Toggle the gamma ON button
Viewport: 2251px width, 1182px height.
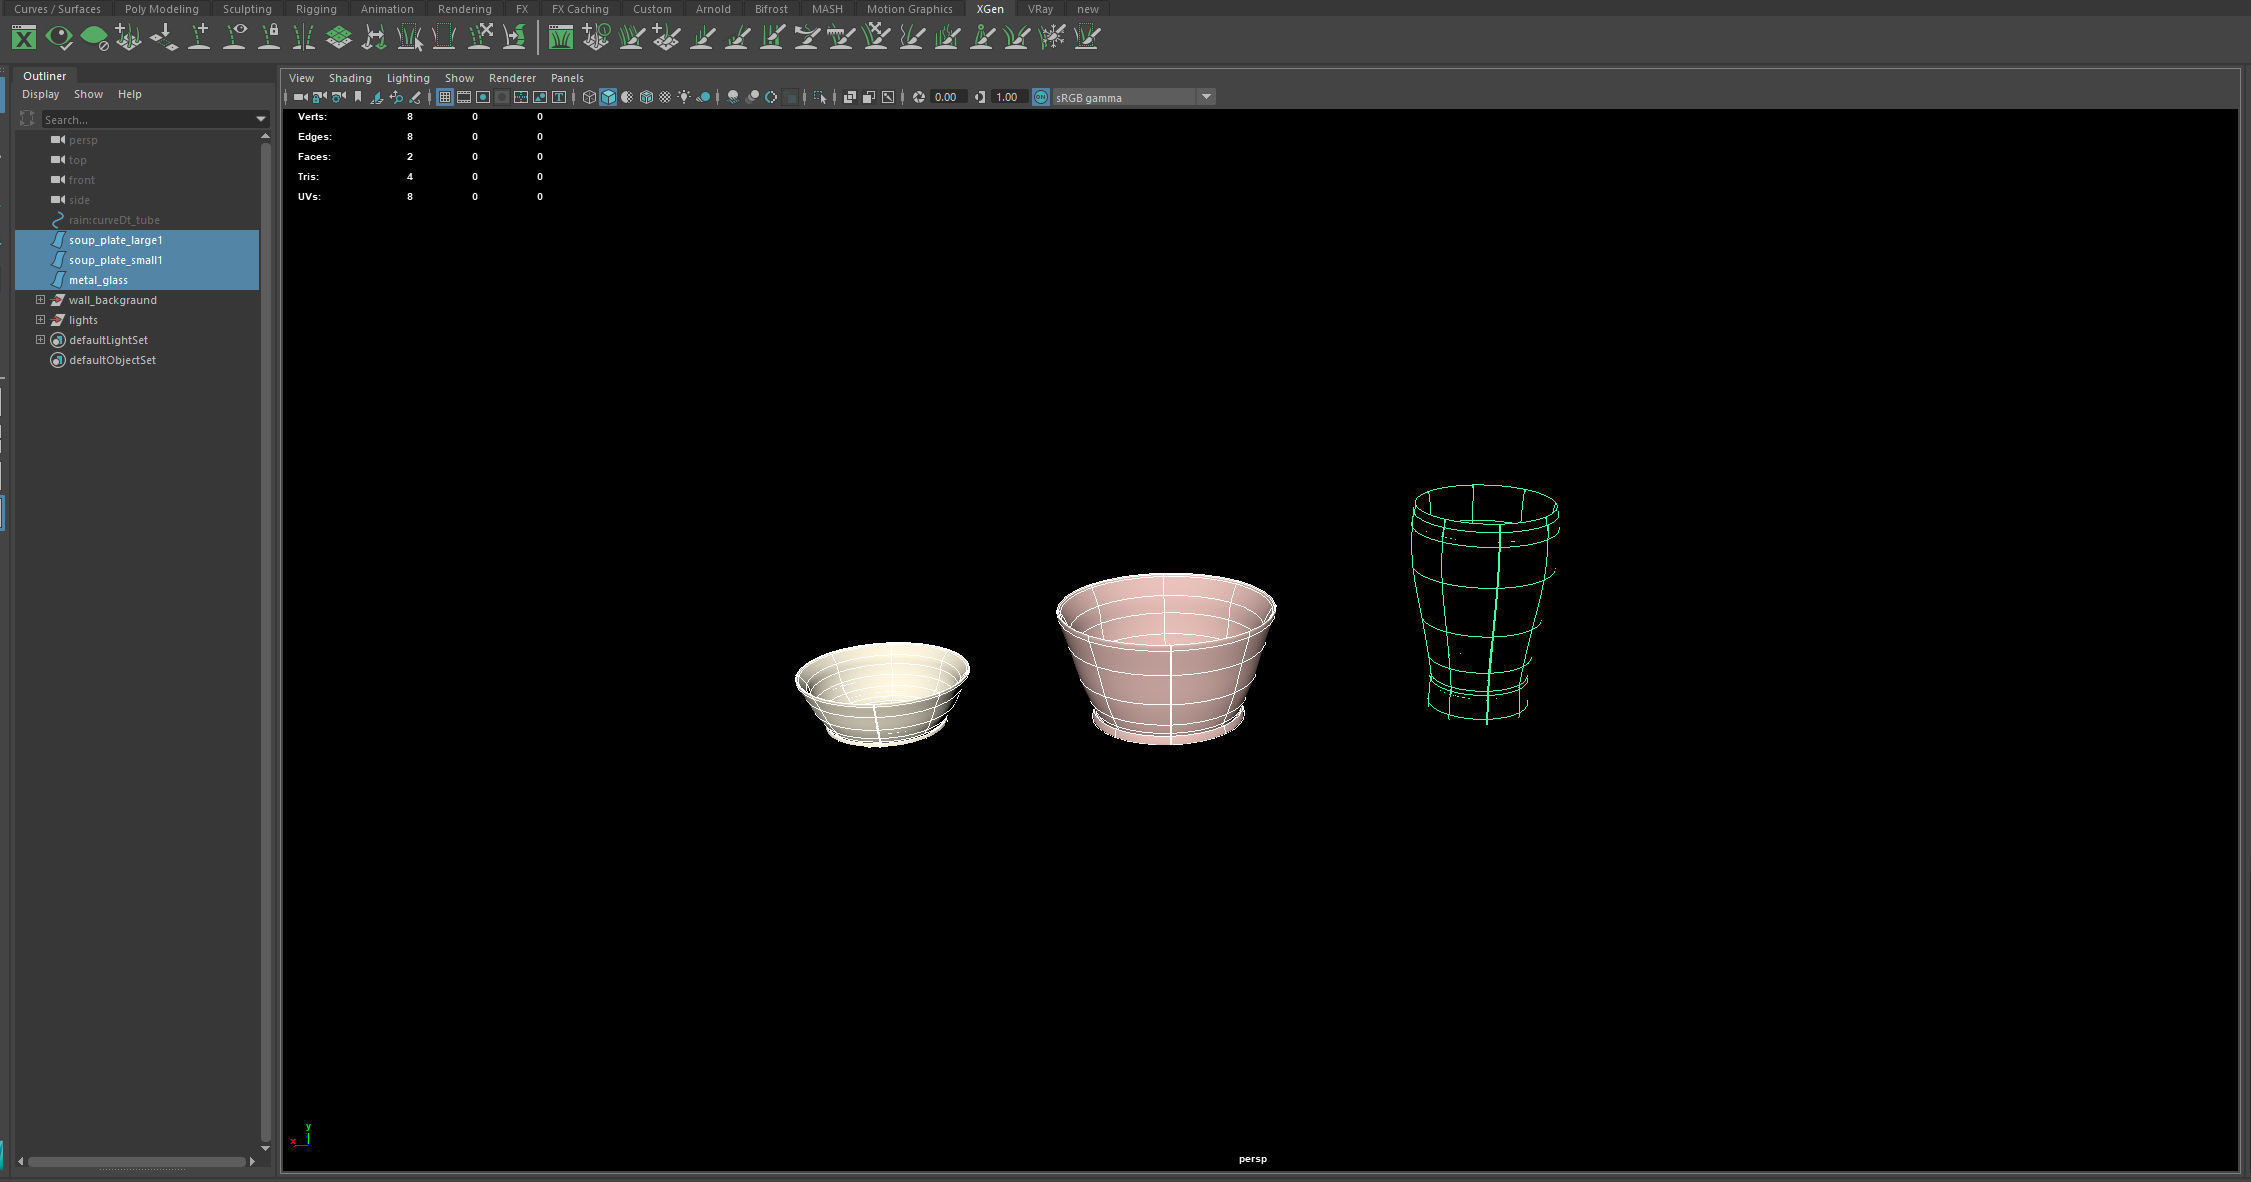tap(1041, 97)
